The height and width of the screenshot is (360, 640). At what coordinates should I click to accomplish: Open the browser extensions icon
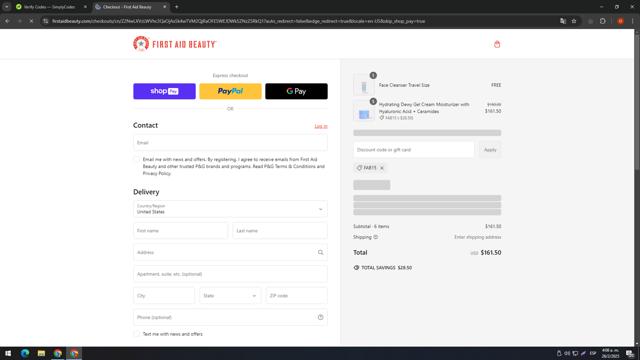tap(603, 21)
